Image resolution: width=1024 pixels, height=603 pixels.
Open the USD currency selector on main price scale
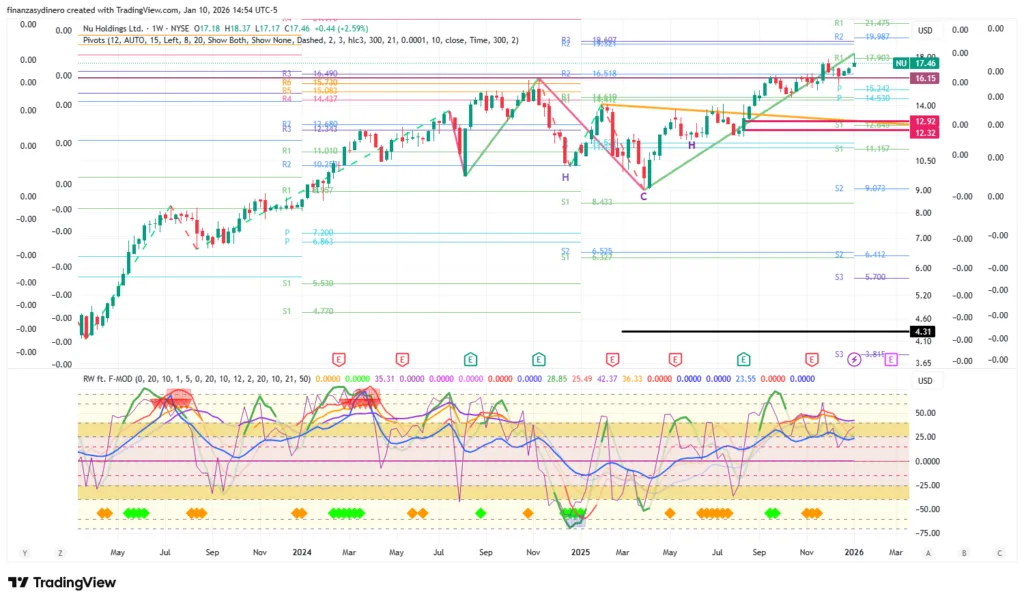tap(925, 30)
